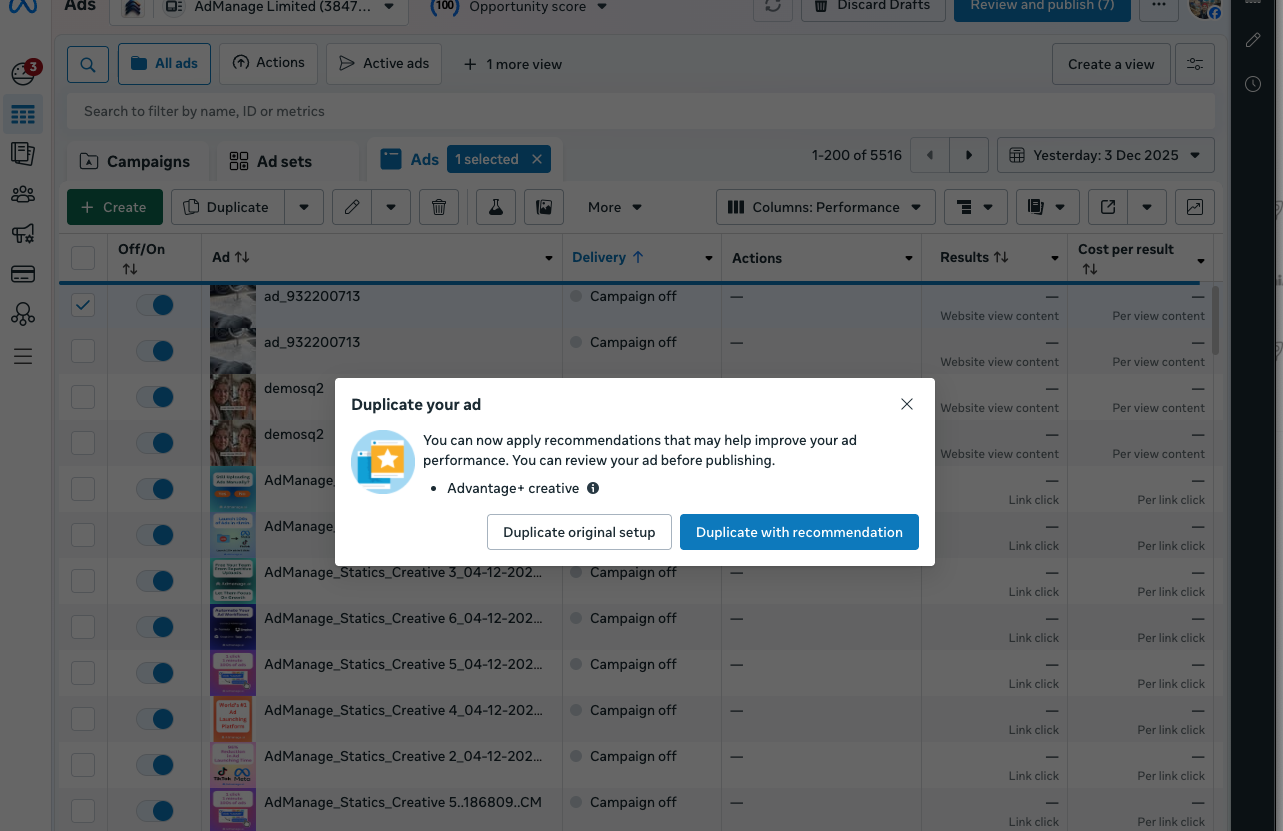
Task: Open the notifications icon with badge 3
Action: tap(23, 72)
